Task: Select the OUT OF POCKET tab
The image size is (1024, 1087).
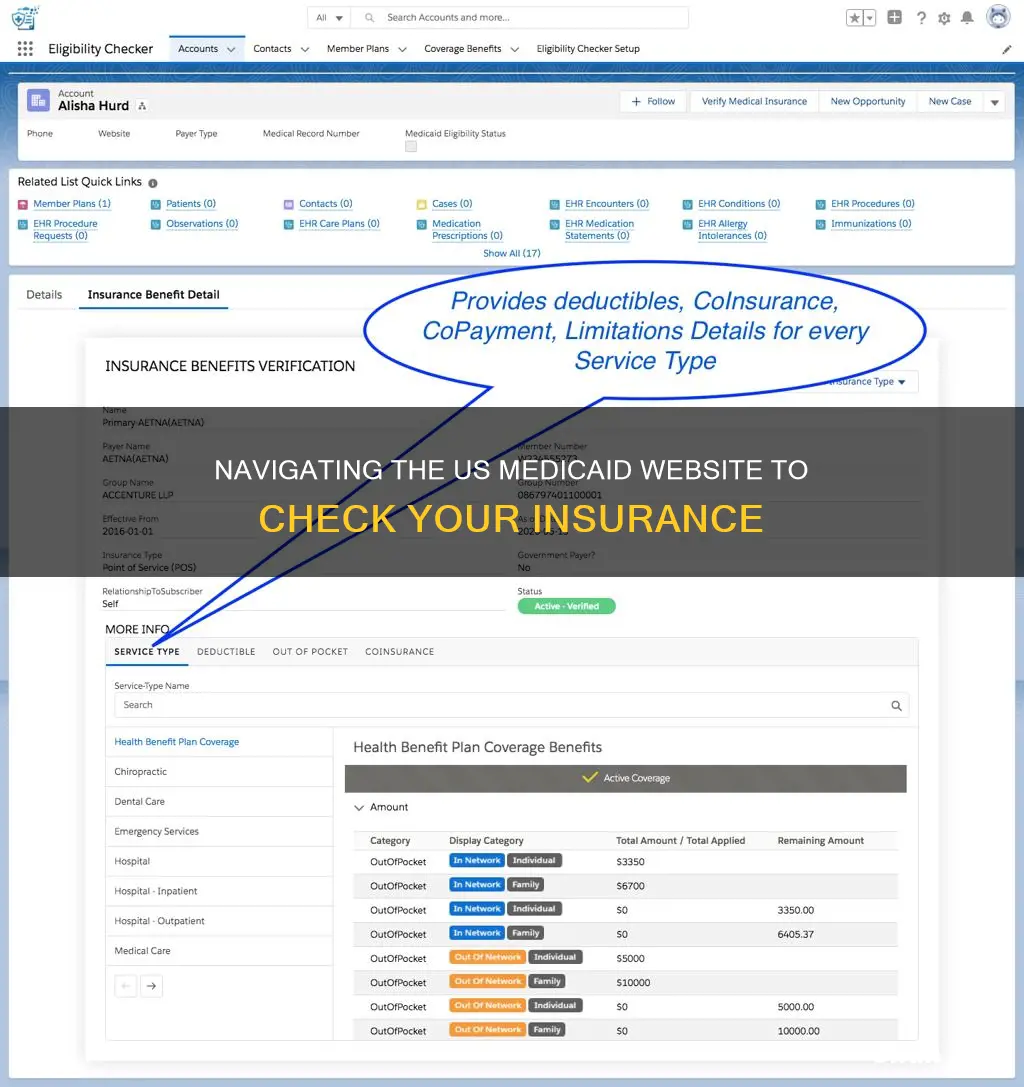Action: tap(310, 652)
